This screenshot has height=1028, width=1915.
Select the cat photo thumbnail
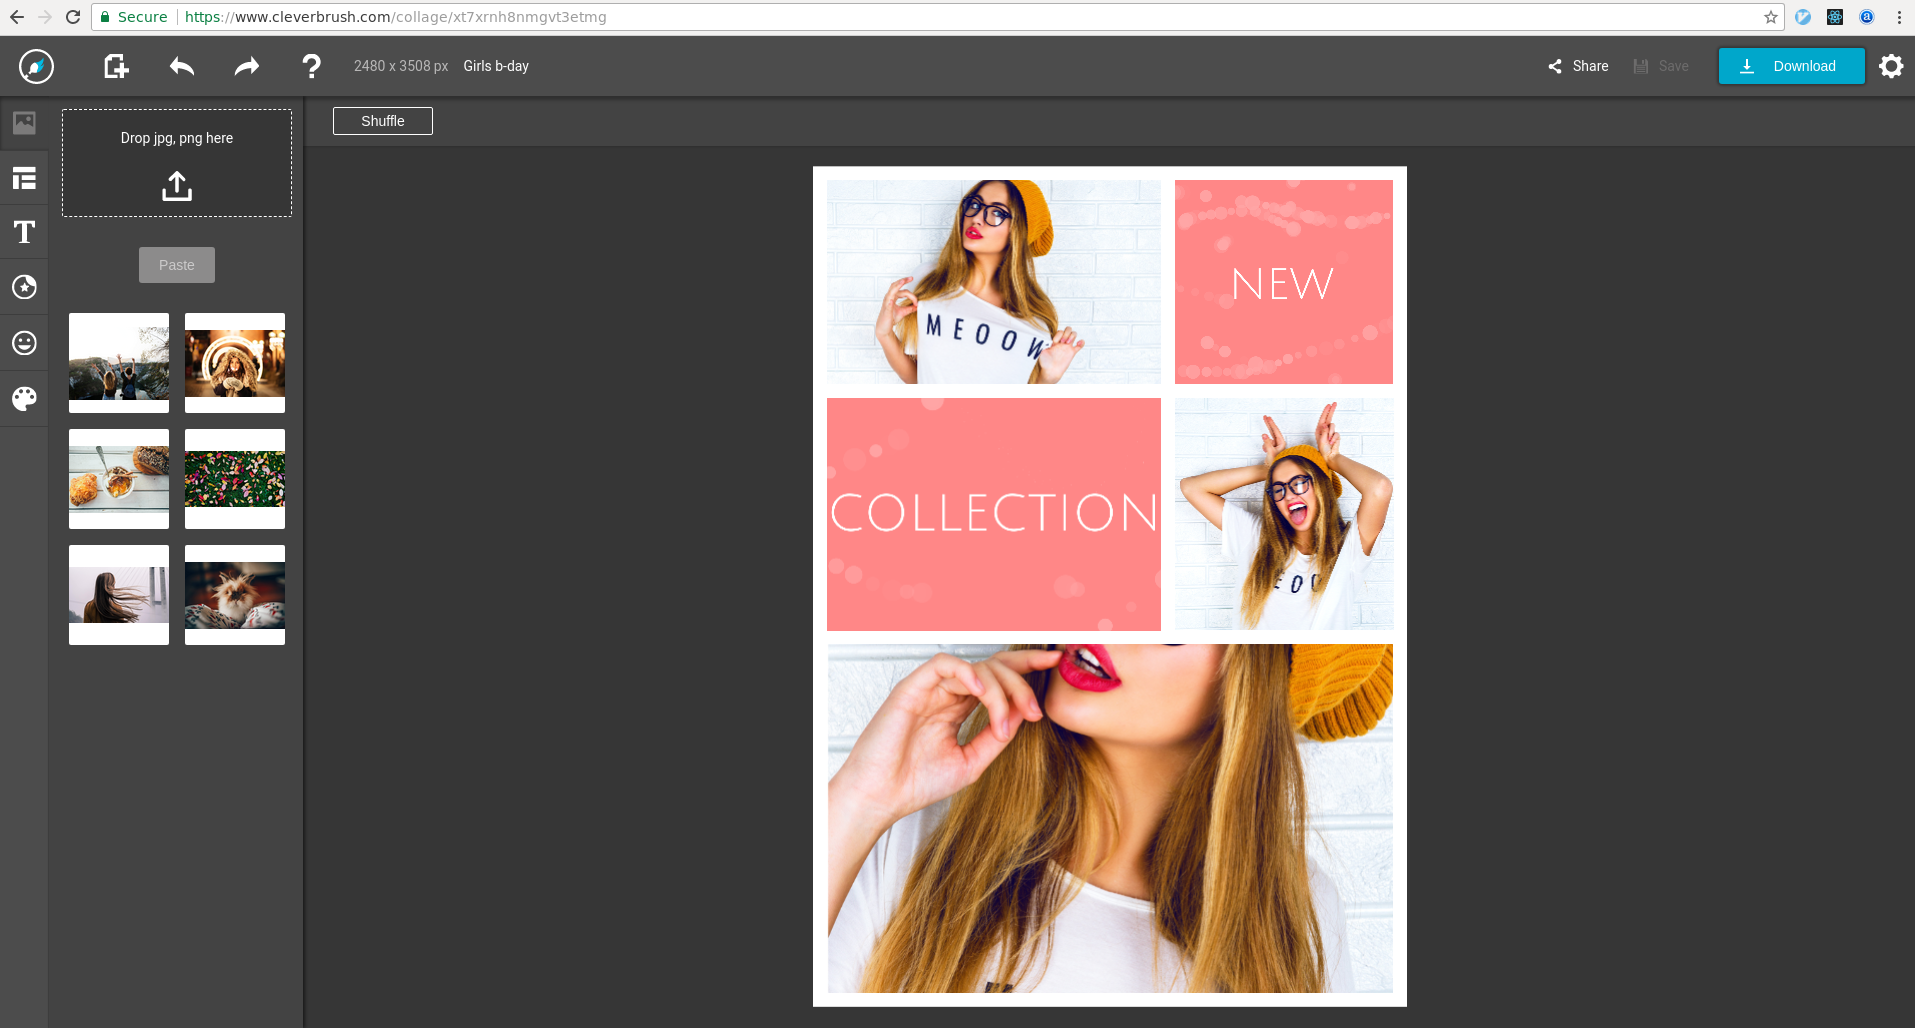235,595
